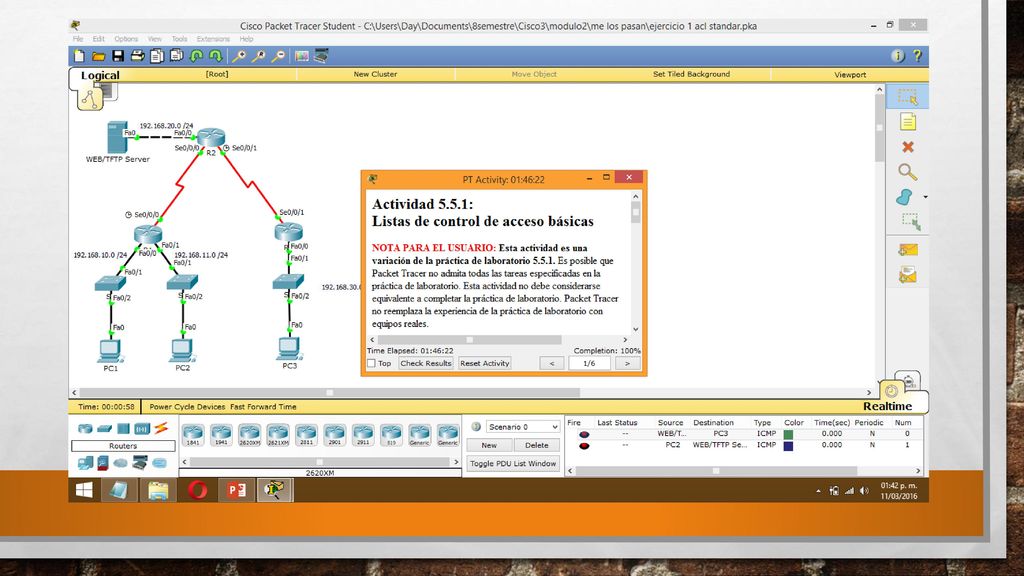Reset workspace zoom
The width and height of the screenshot is (1024, 576).
[259, 56]
